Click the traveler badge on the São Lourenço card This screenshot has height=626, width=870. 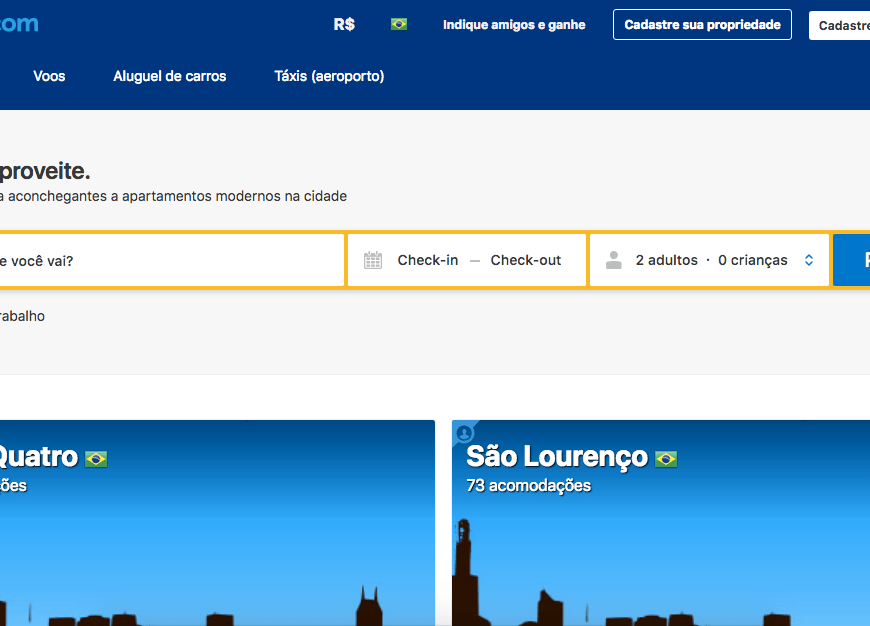(465, 433)
